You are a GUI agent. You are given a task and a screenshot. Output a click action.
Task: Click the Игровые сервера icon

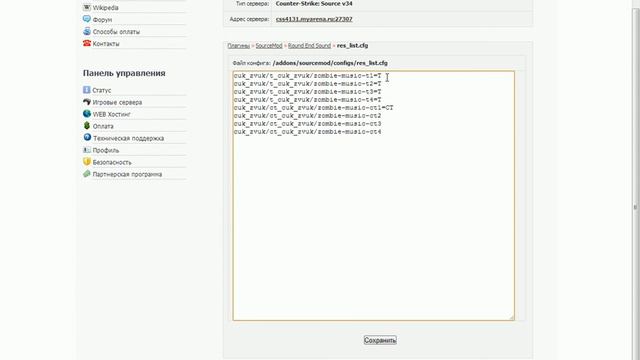coord(87,102)
